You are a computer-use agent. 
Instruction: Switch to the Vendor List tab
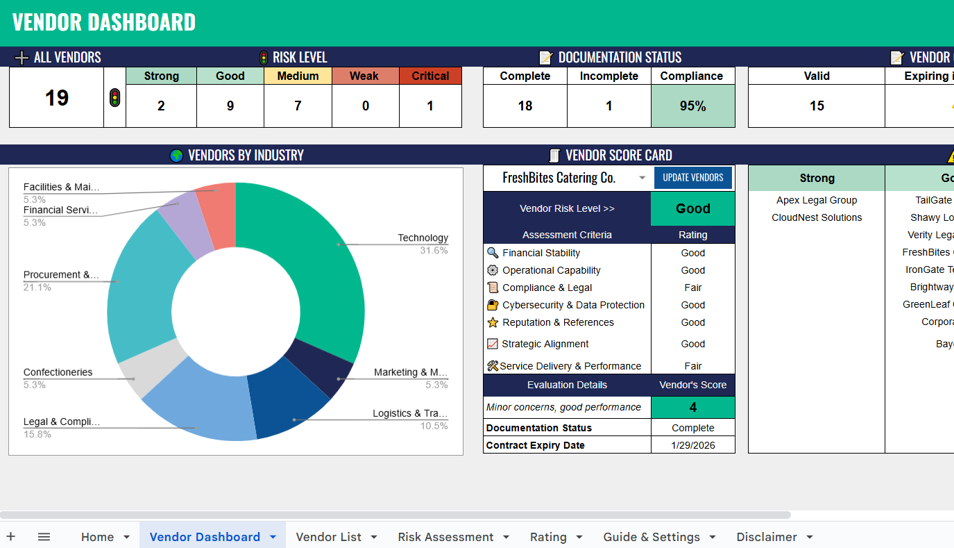(328, 537)
